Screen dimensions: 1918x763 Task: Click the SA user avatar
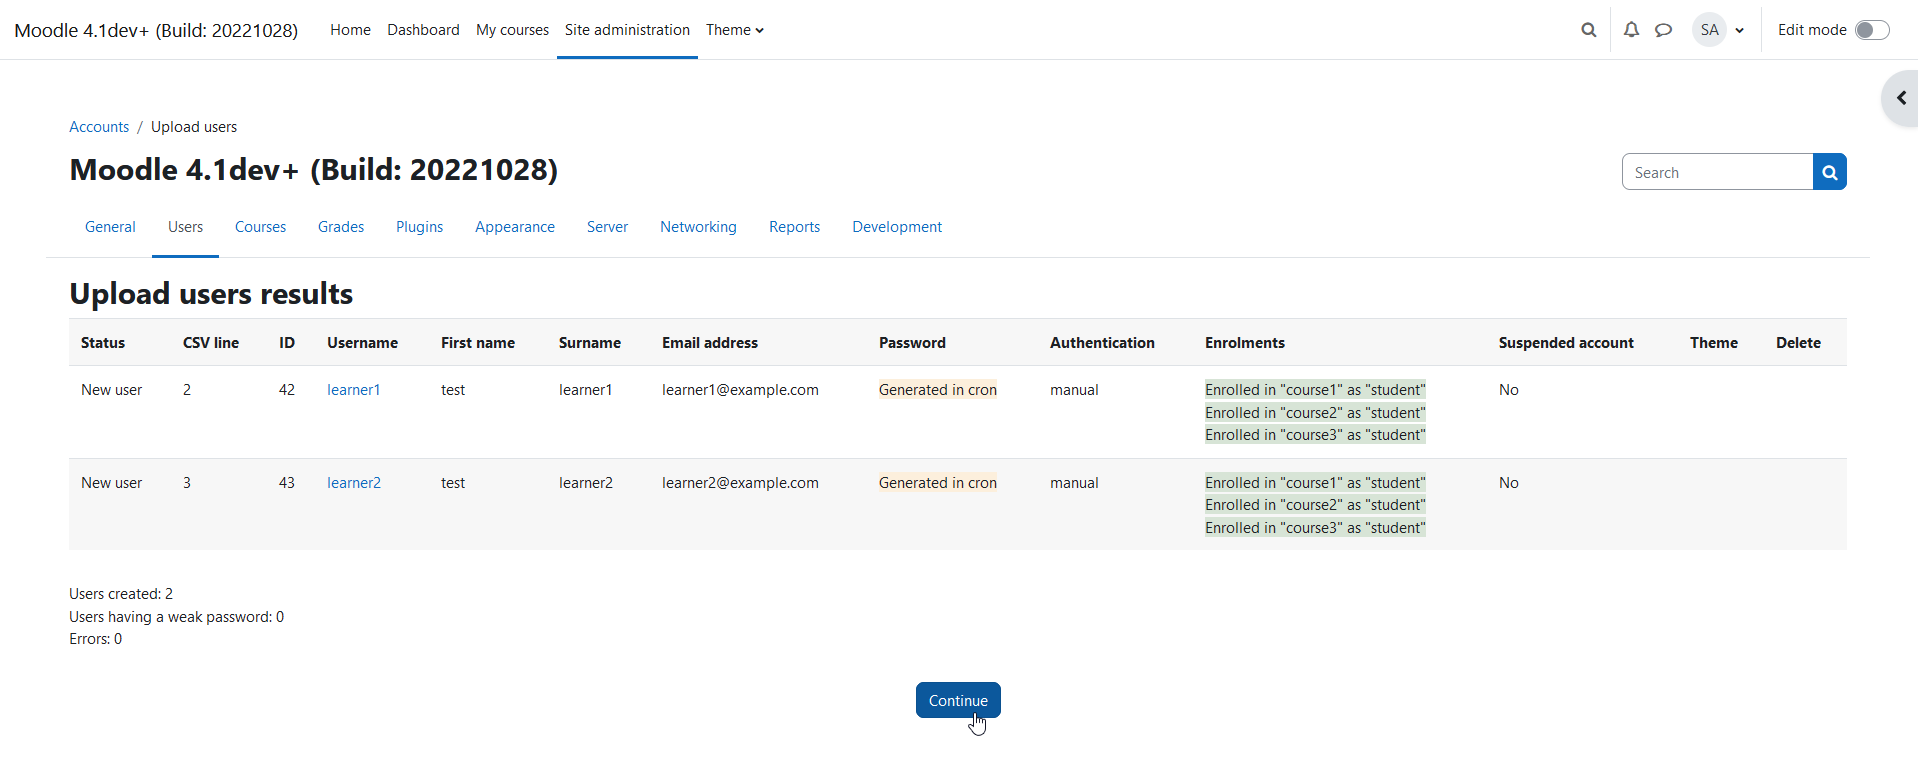[1710, 30]
